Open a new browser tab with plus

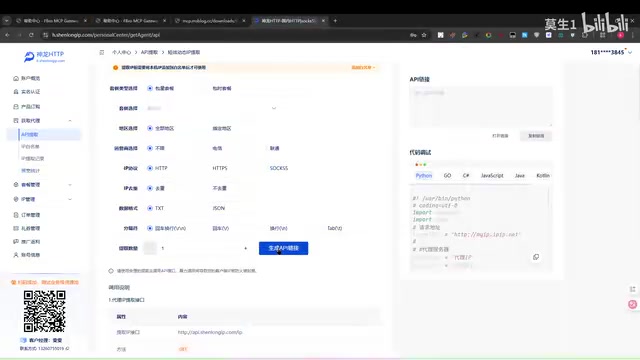[335, 20]
